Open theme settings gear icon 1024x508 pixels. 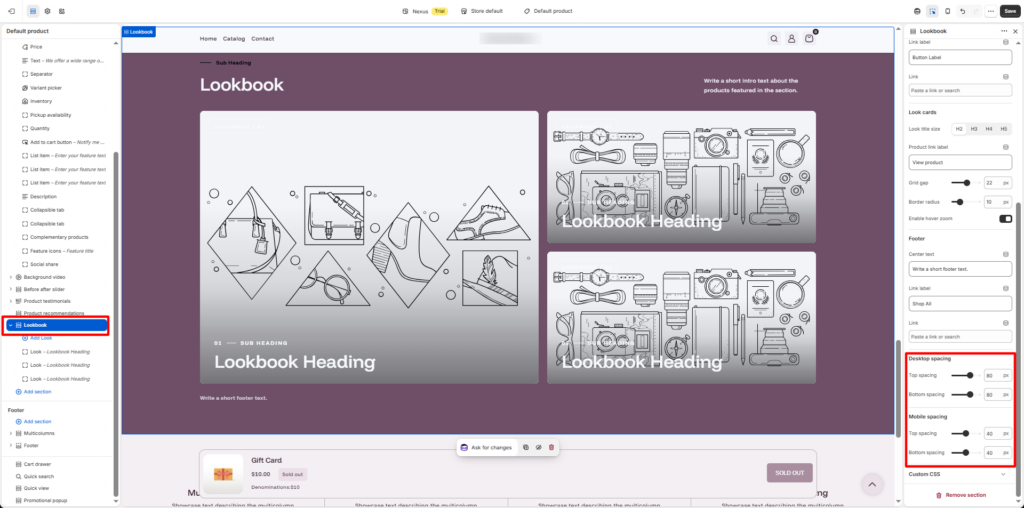[x=48, y=11]
